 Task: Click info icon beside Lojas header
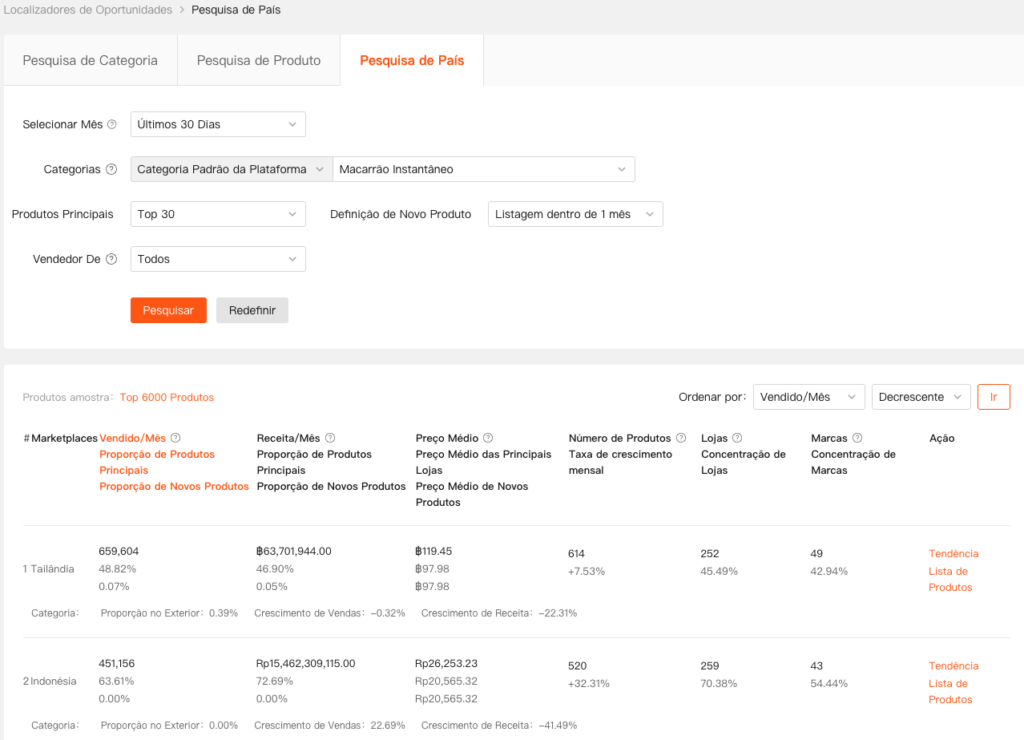pos(737,438)
